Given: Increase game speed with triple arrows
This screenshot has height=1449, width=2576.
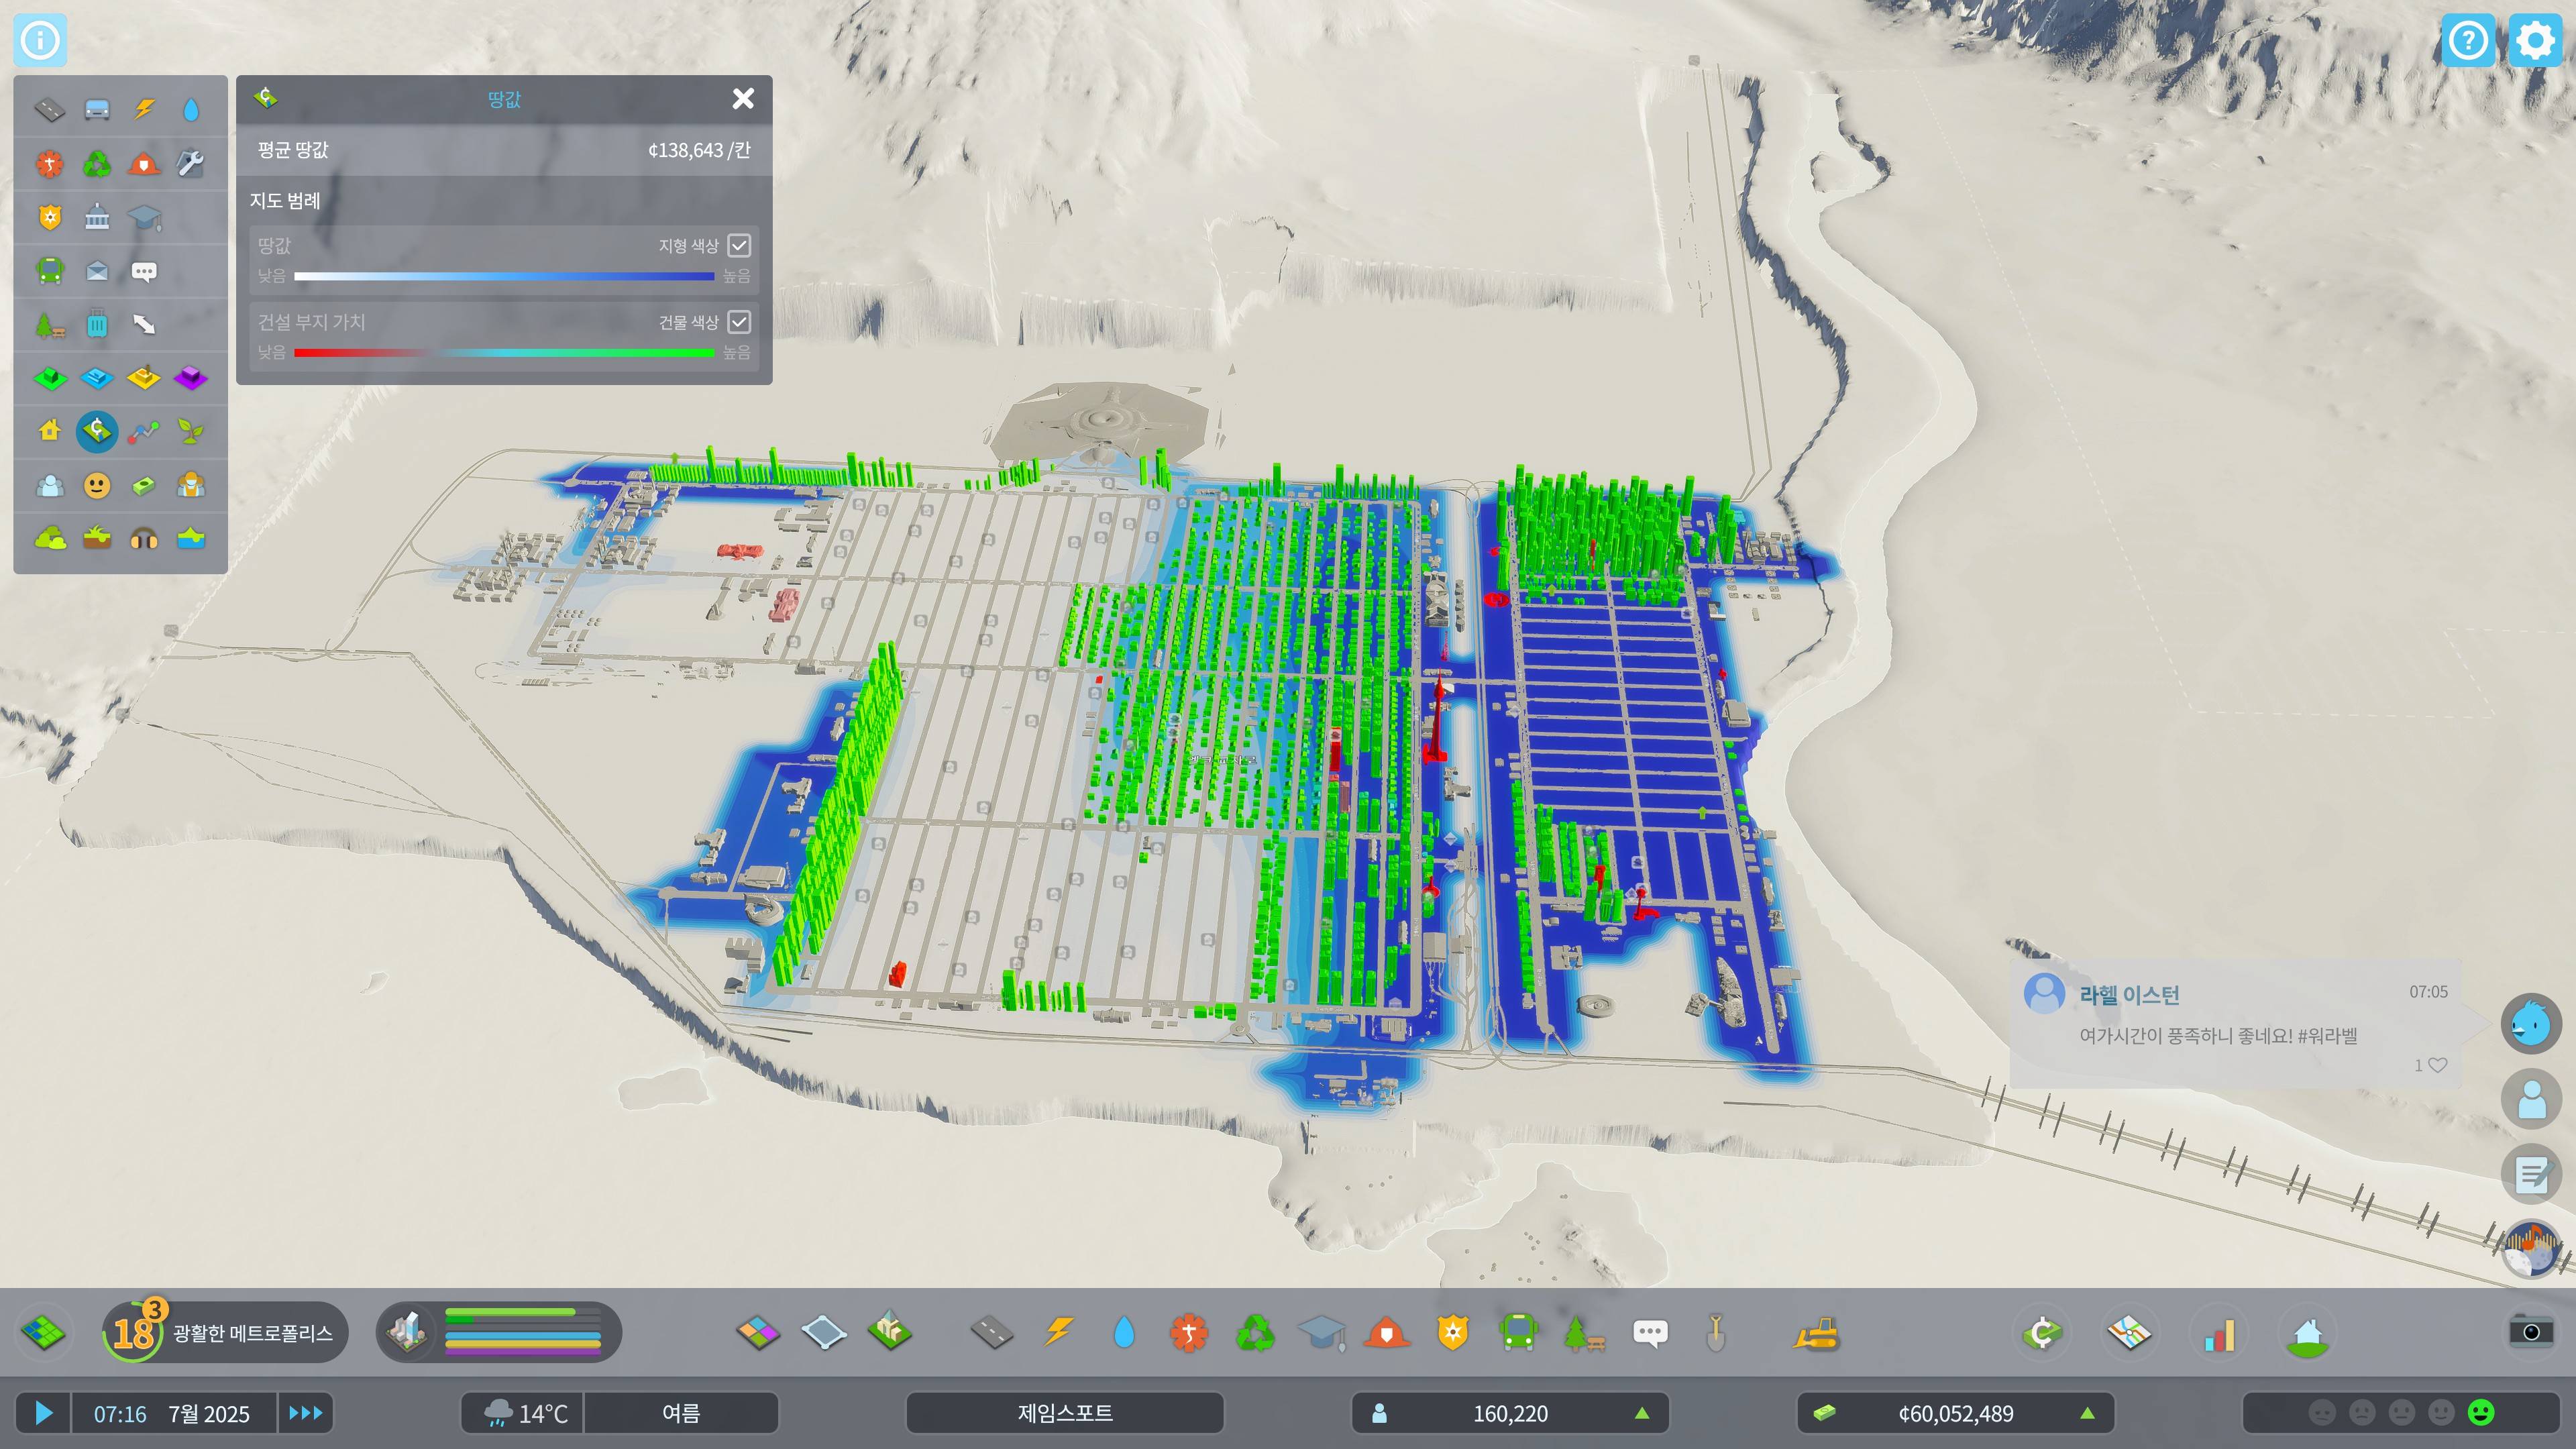Looking at the screenshot, I should 305,1413.
